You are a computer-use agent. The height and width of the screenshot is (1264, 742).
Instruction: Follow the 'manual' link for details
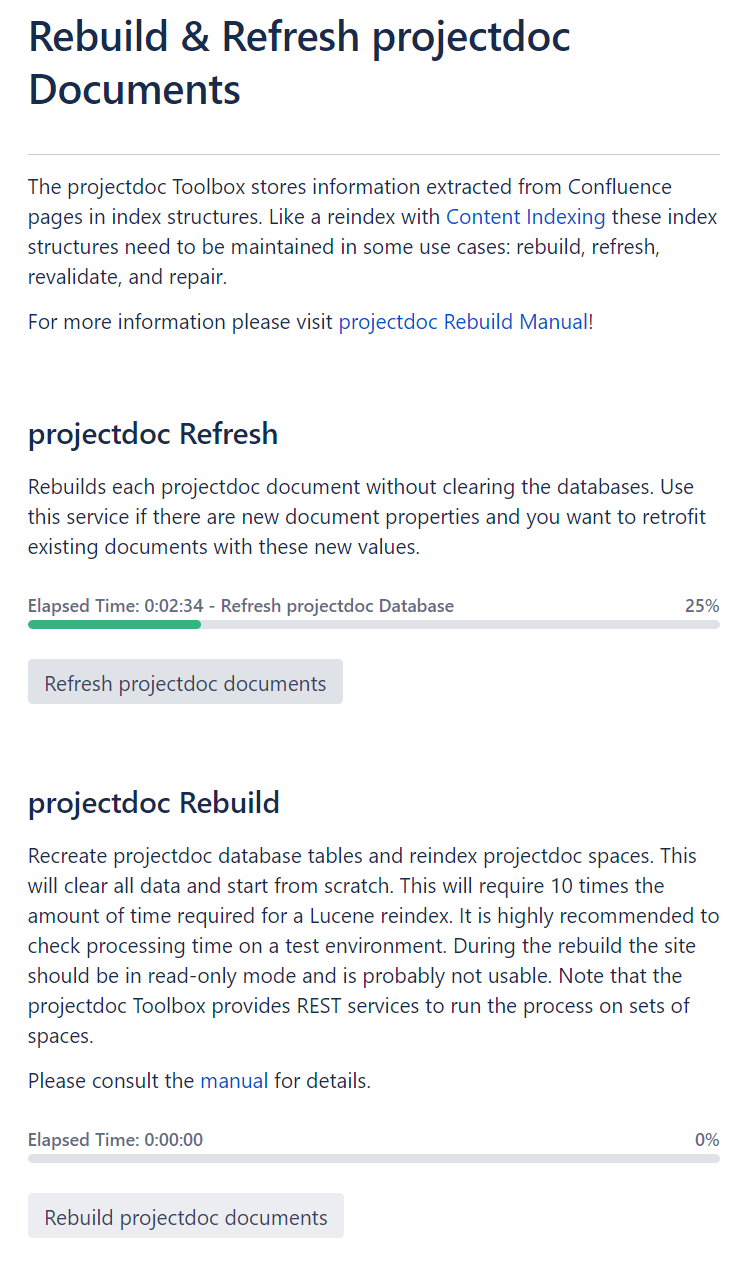[234, 1081]
